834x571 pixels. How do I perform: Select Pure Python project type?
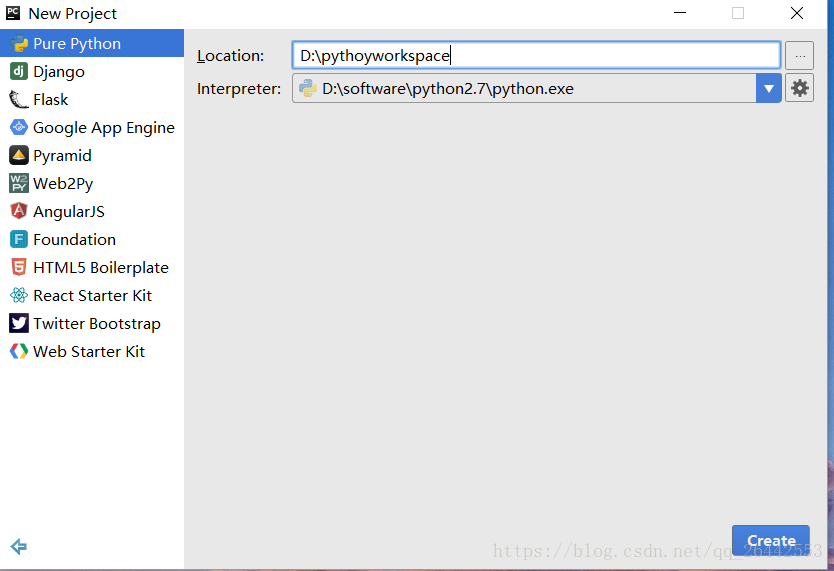(92, 44)
